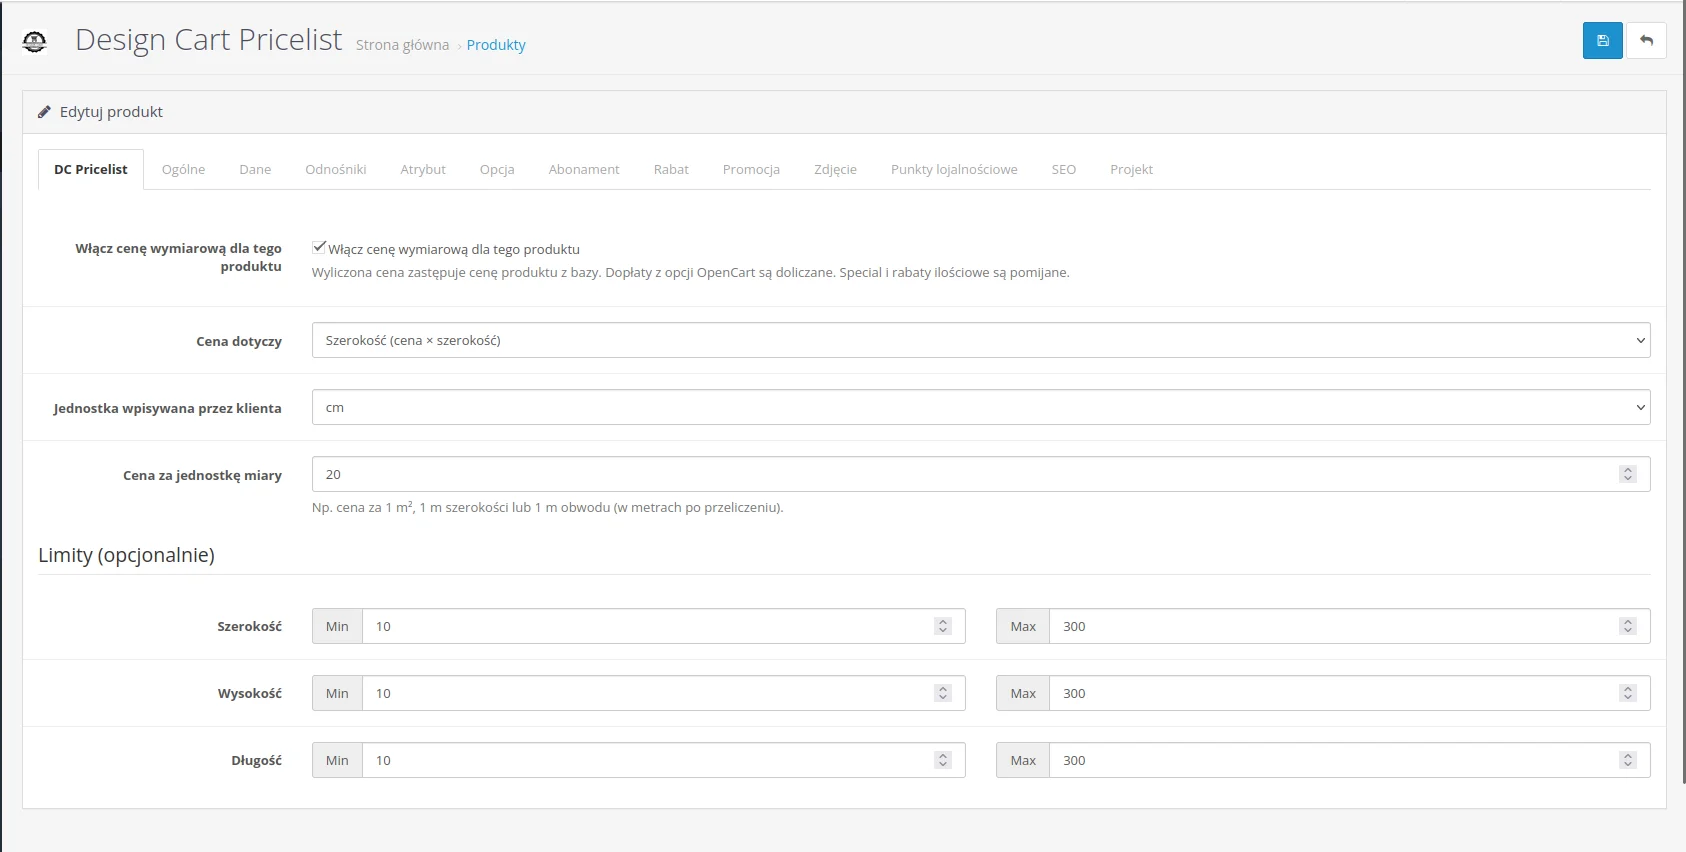
Task: Go to the Rabat tab
Action: tap(671, 169)
